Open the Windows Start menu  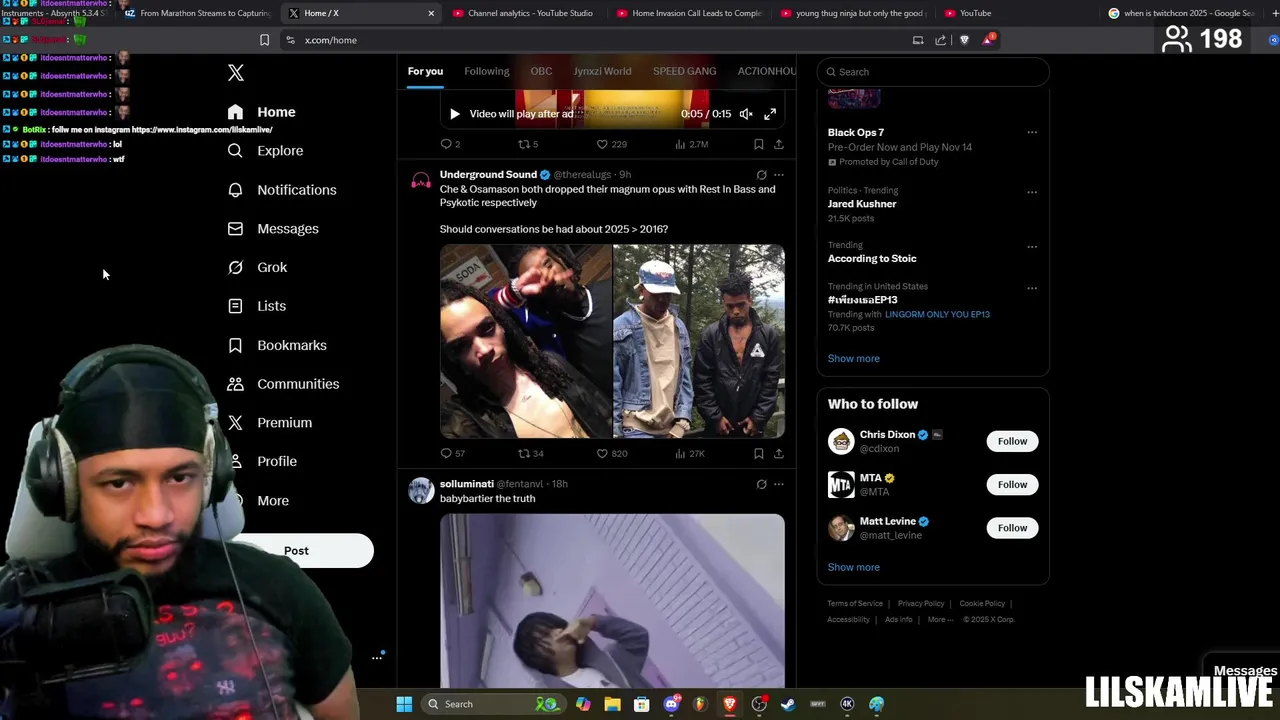[x=404, y=704]
